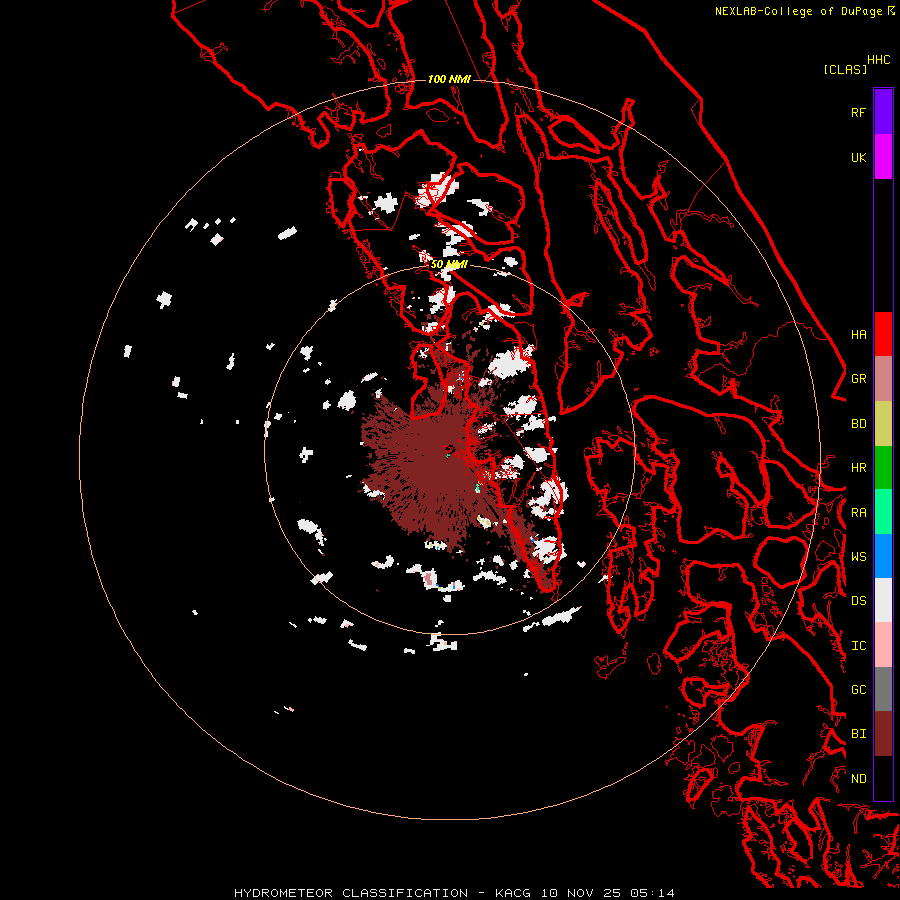Image resolution: width=900 pixels, height=900 pixels.
Task: Click the UK magenta legend swatch
Action: pos(883,157)
